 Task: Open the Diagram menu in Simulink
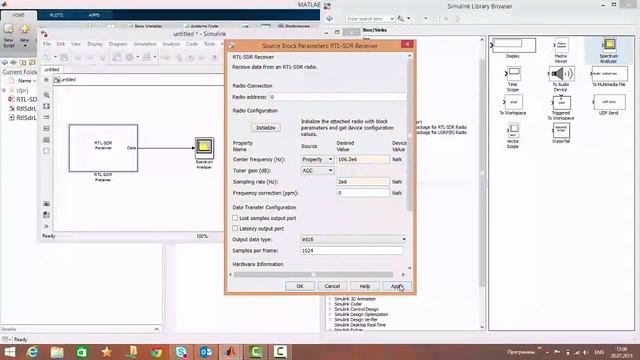coord(118,44)
